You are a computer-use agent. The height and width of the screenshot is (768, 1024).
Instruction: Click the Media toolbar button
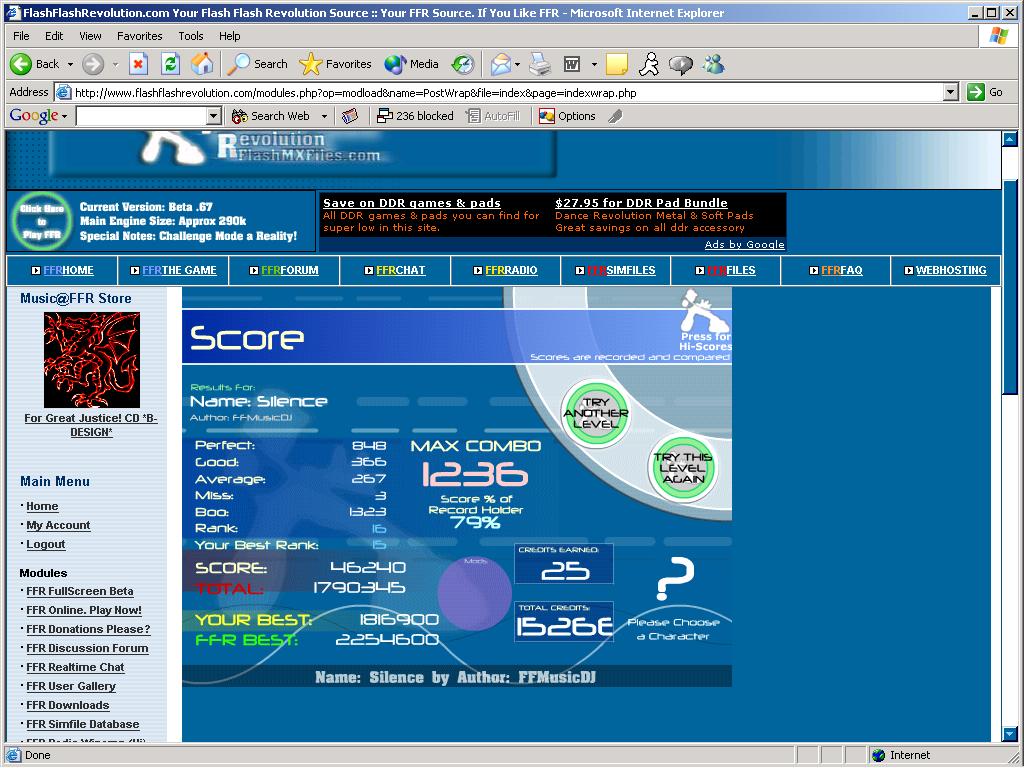pyautogui.click(x=411, y=64)
